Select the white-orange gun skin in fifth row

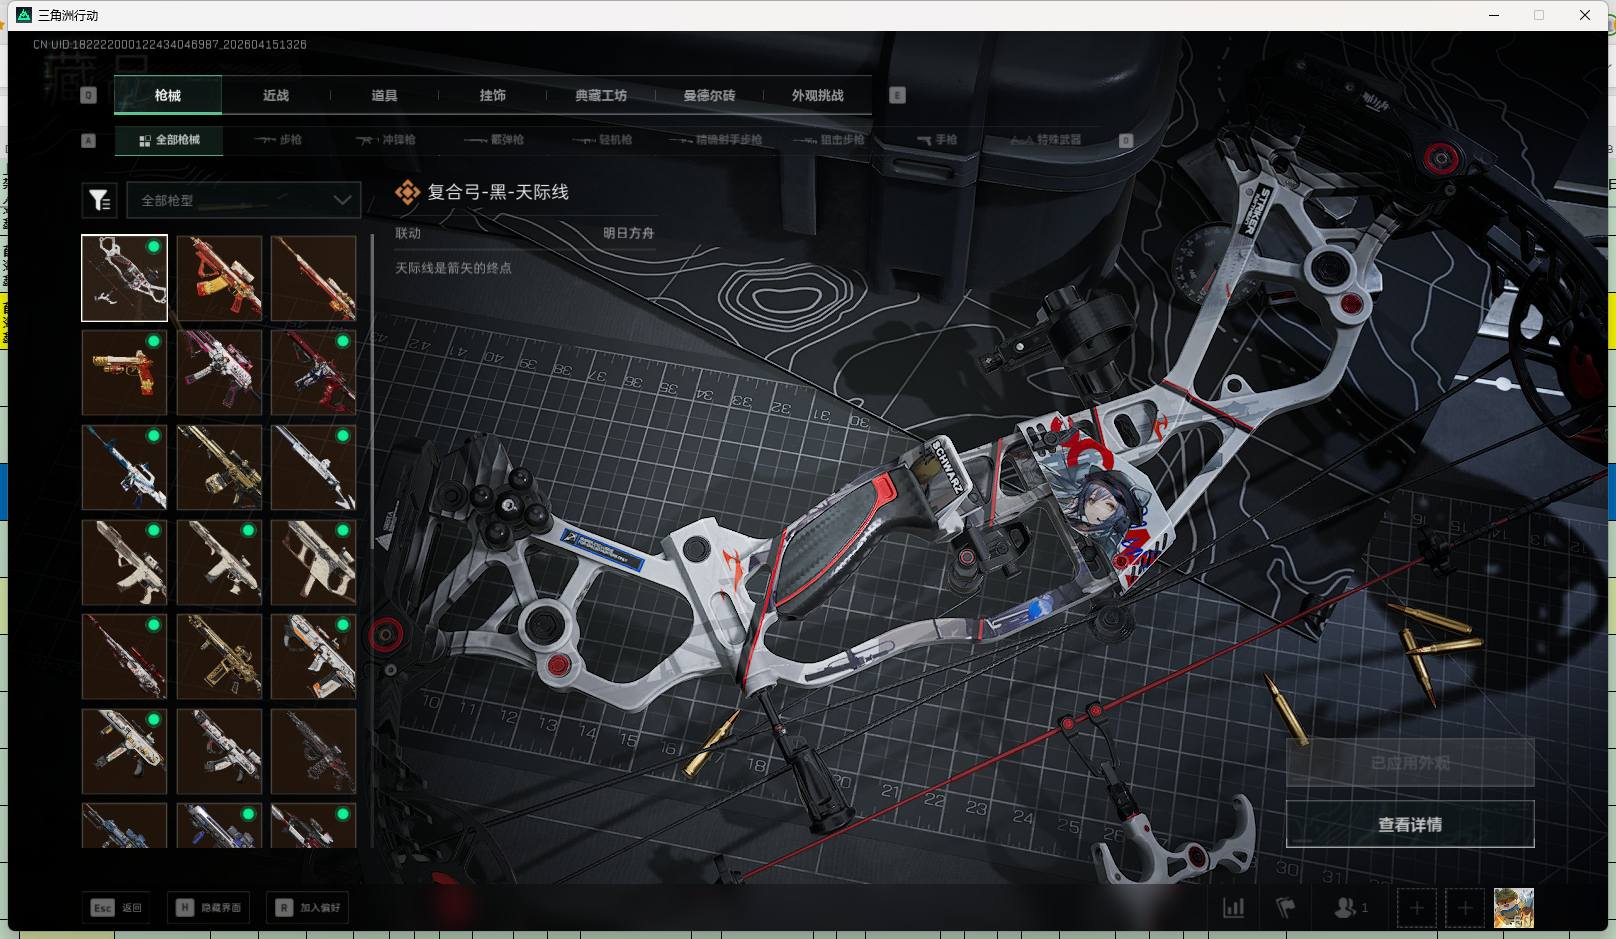tap(313, 656)
